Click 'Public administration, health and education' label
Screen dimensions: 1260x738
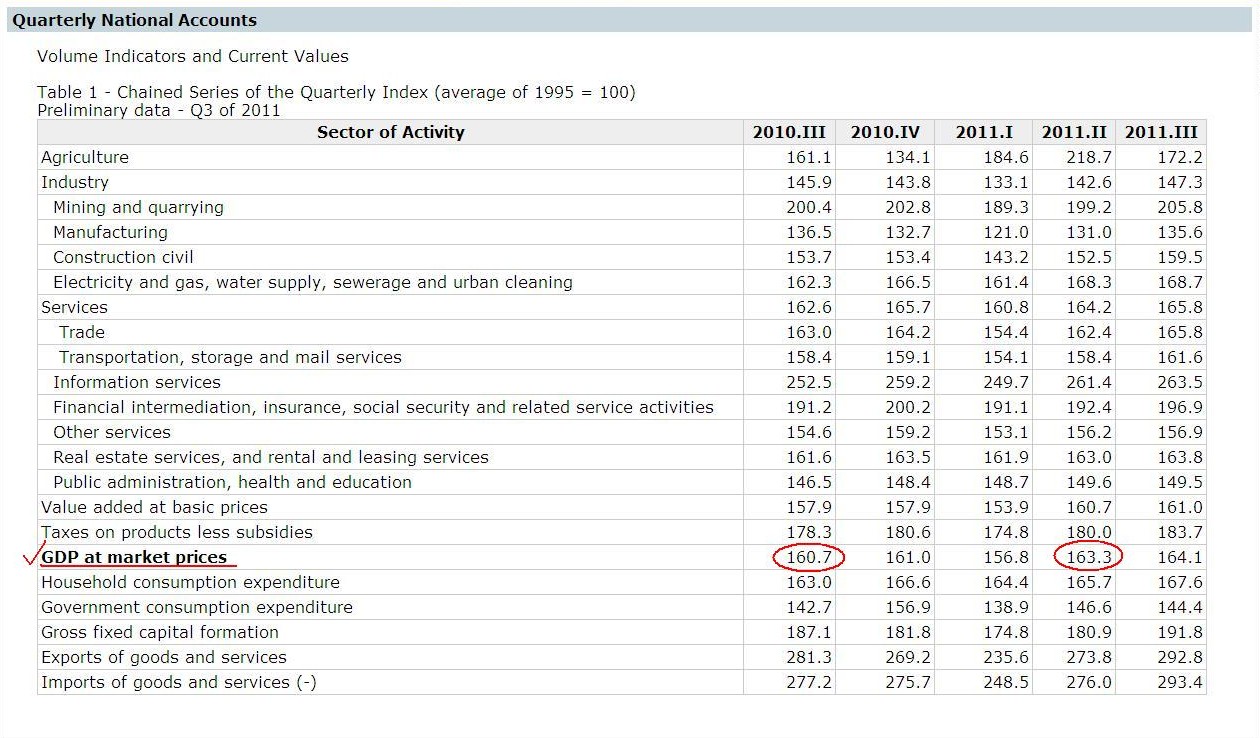click(x=232, y=482)
